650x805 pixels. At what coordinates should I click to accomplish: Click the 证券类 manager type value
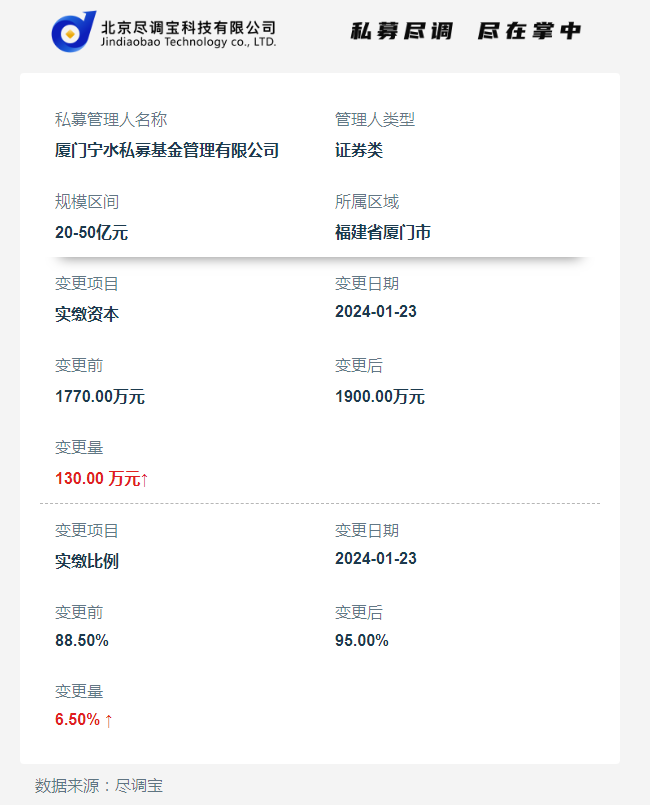(359, 151)
